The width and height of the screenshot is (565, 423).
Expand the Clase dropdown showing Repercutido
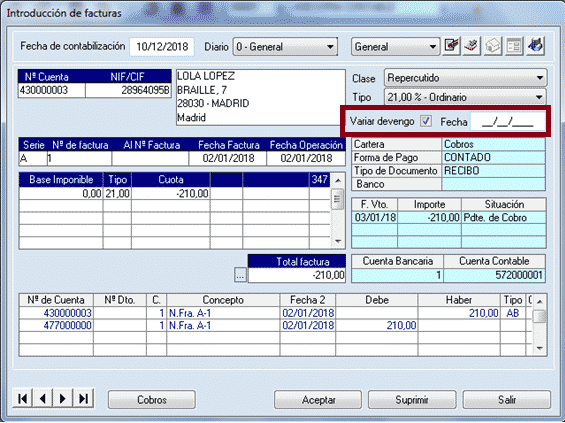coord(466,78)
